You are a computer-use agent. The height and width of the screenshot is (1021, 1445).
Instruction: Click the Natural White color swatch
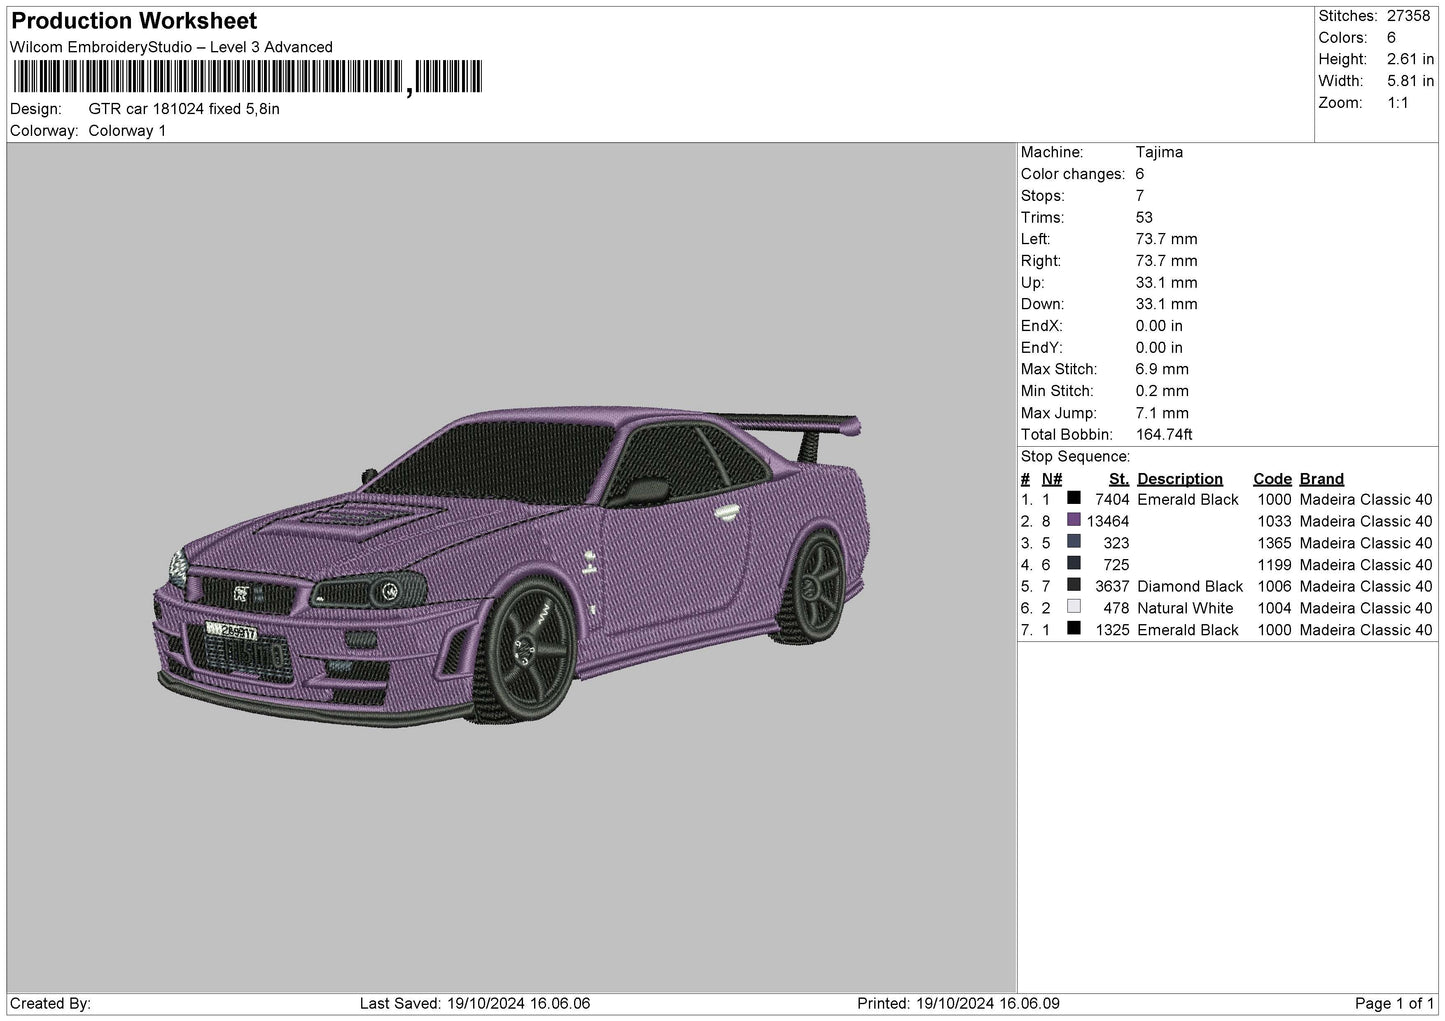coord(1074,607)
